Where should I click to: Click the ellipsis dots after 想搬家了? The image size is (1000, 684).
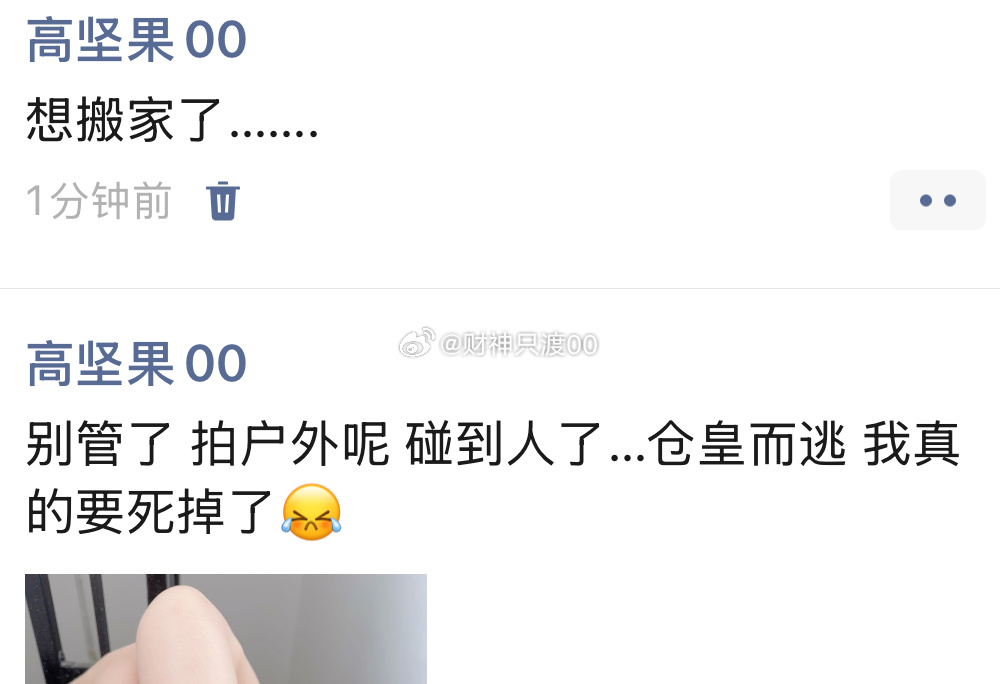pos(274,133)
